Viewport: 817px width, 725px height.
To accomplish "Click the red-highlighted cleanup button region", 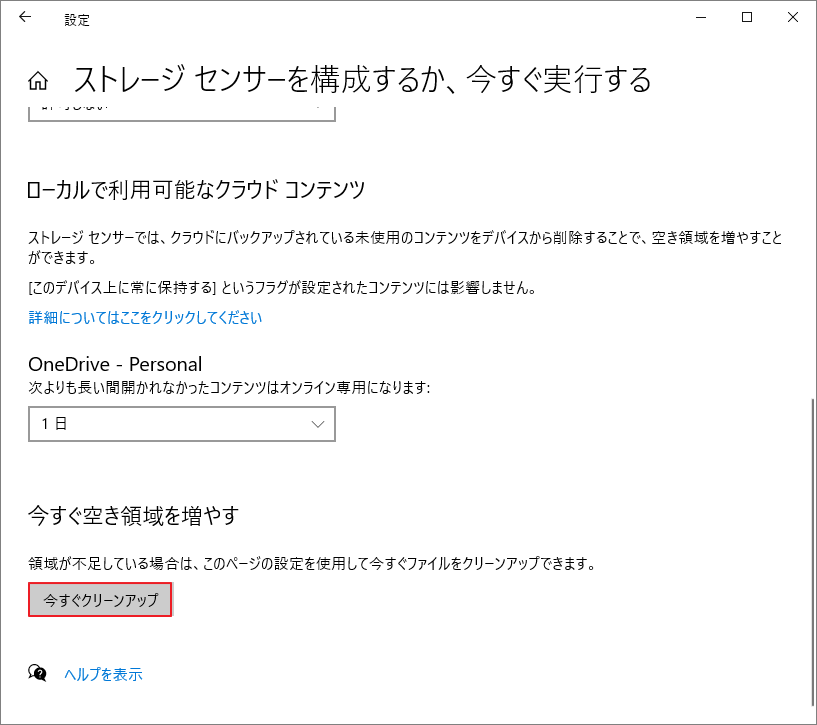I will click(99, 599).
